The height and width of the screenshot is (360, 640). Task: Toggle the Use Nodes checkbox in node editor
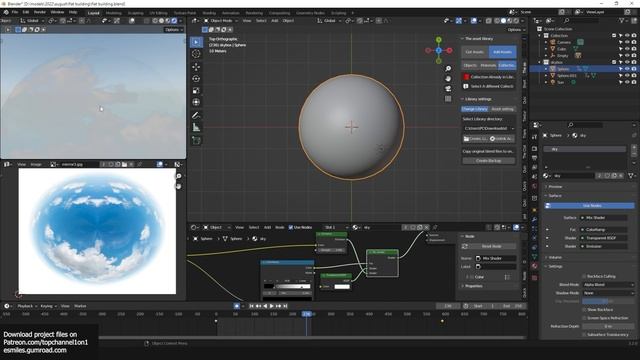pyautogui.click(x=291, y=227)
